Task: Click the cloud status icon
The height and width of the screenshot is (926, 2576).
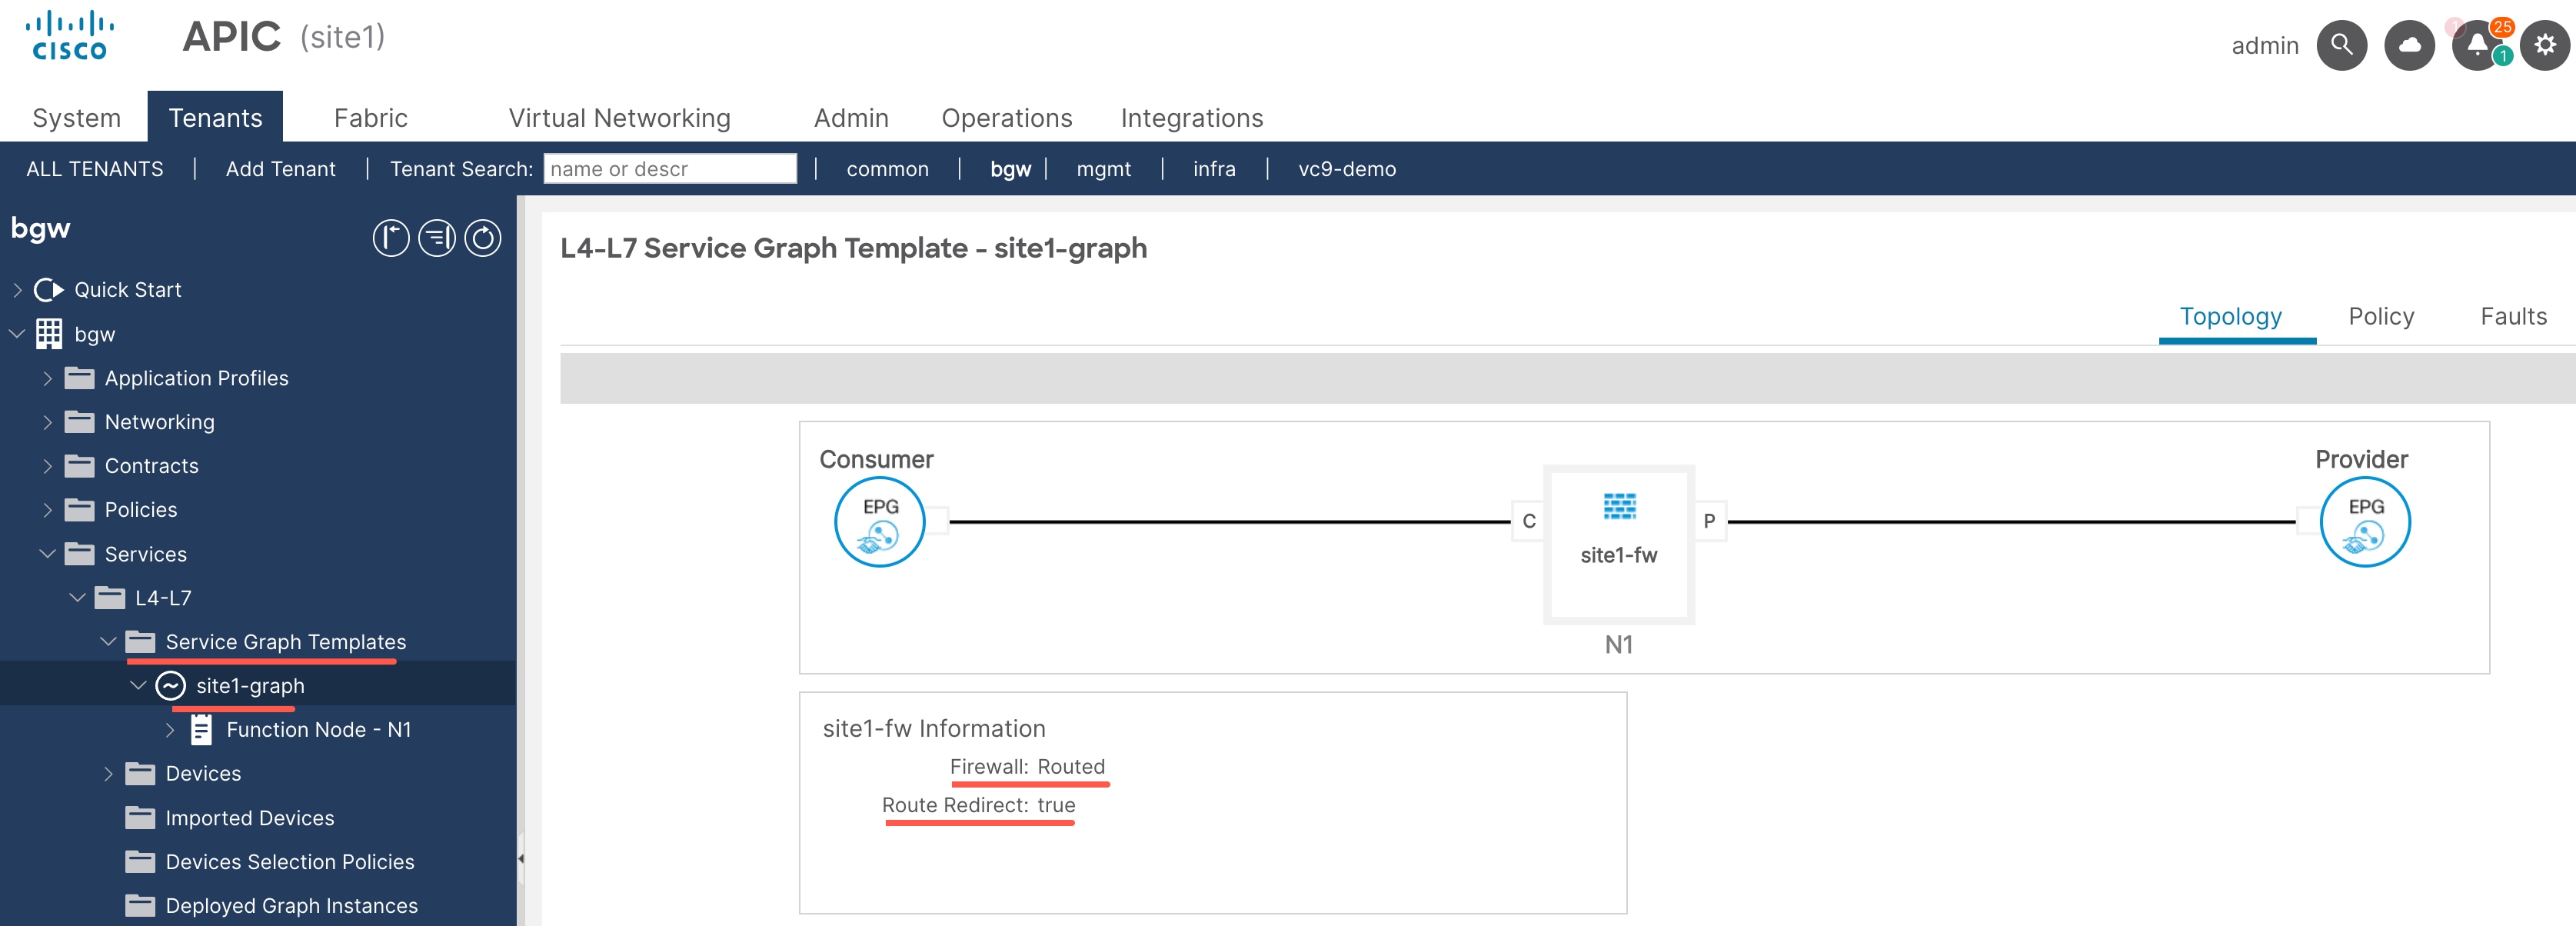Action: (2409, 45)
